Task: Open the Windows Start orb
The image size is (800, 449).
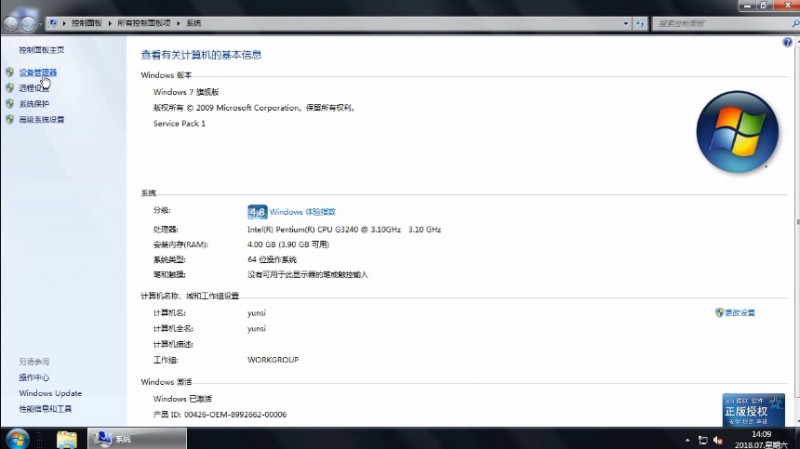Action: 17,439
